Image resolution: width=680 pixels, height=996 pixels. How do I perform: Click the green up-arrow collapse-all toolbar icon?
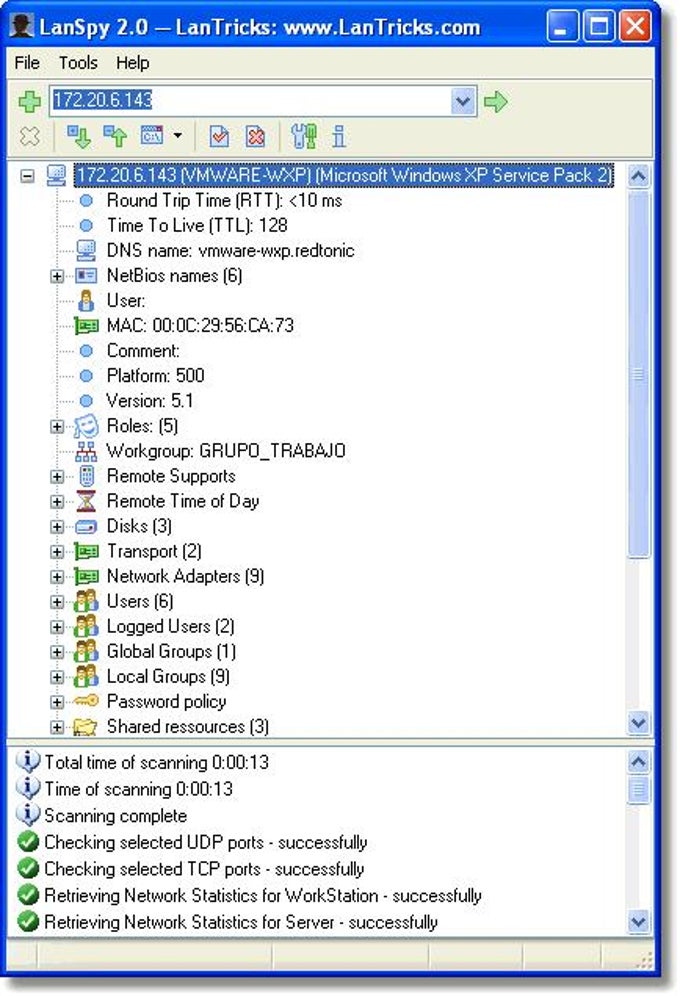point(116,136)
